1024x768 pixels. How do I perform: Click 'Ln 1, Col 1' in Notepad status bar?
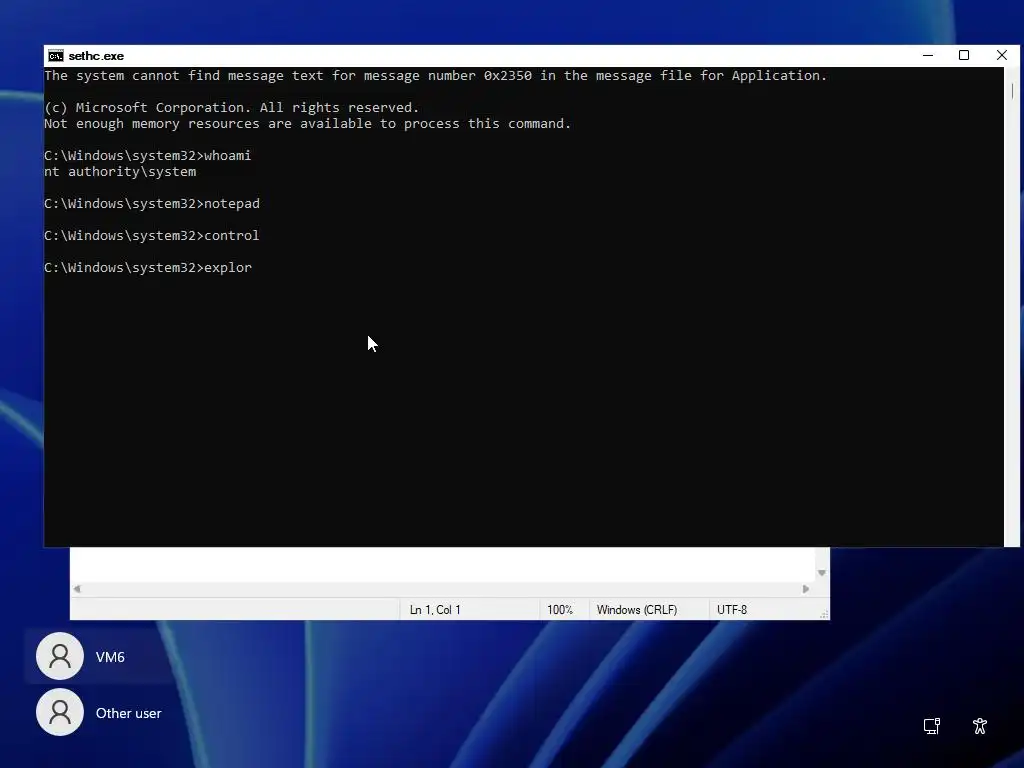pos(435,610)
